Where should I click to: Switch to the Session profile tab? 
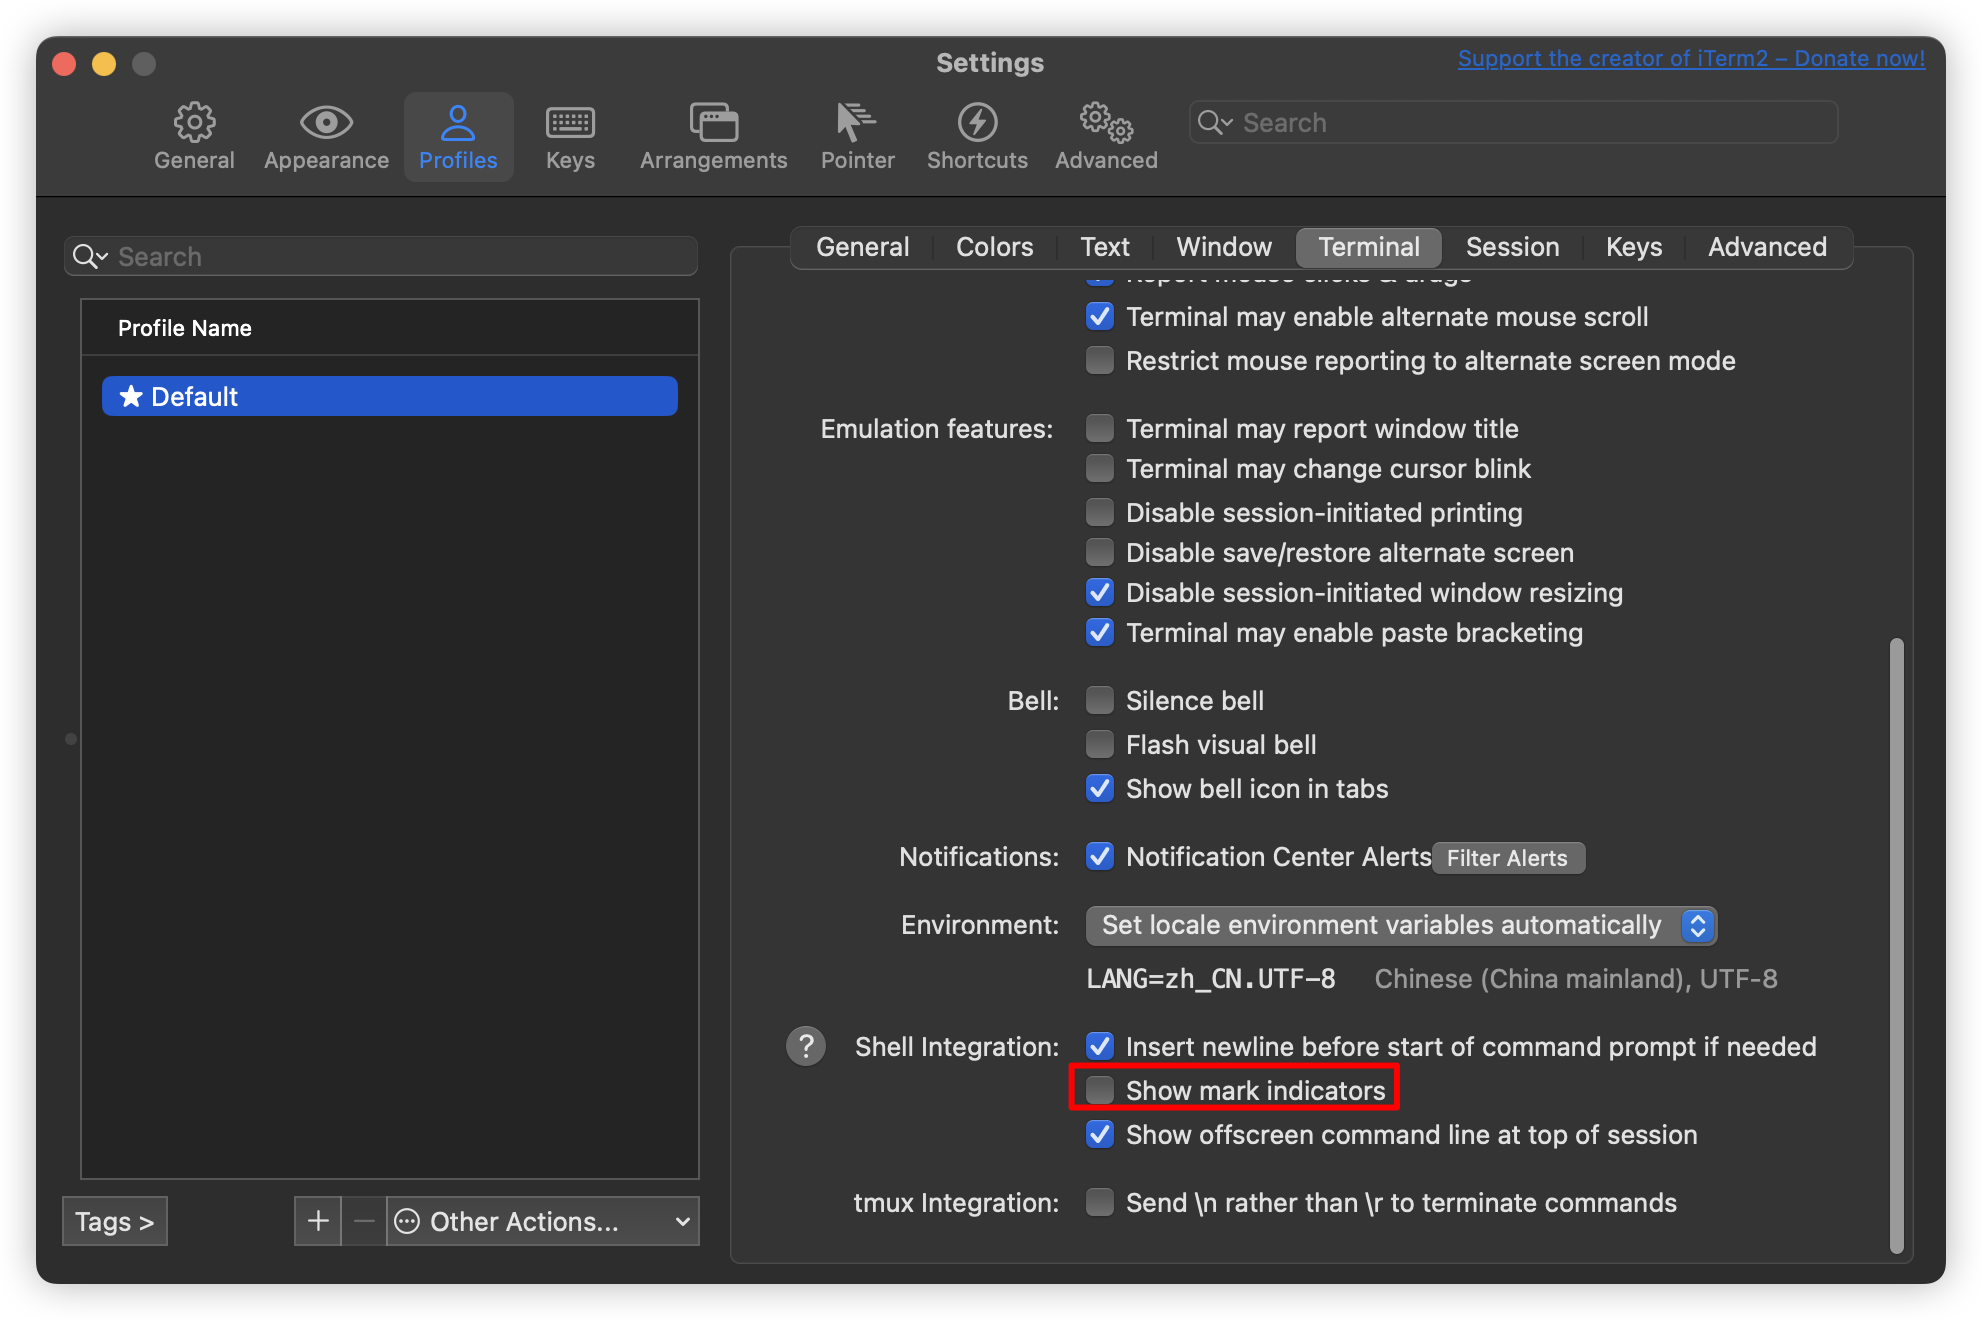tap(1512, 247)
